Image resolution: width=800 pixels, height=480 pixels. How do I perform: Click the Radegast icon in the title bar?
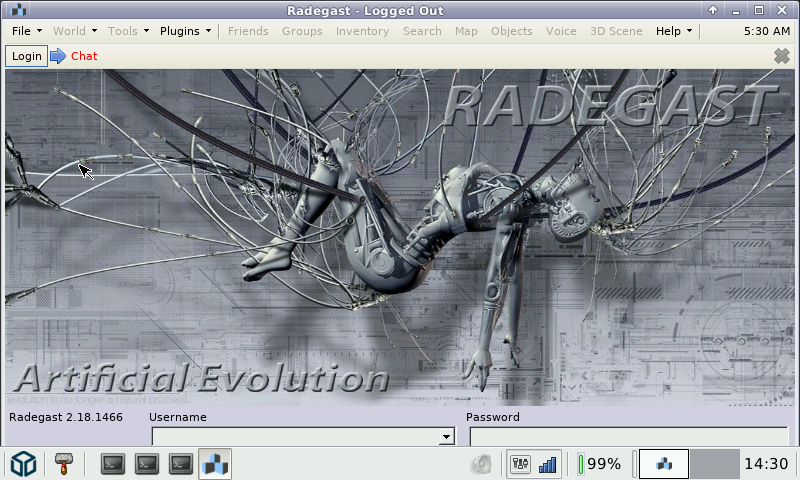pos(18,10)
